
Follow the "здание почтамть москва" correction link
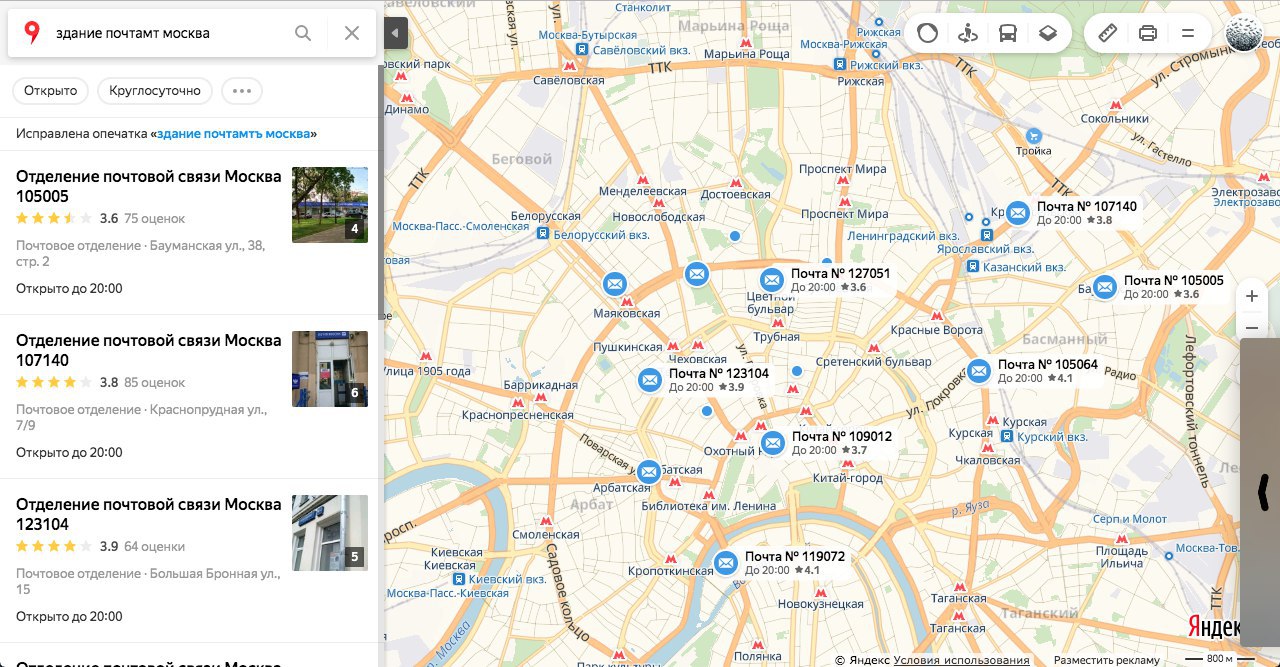tap(234, 134)
